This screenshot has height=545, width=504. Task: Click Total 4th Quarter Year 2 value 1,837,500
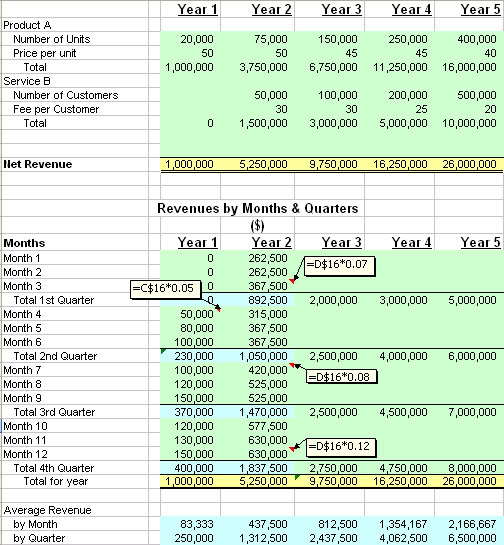pyautogui.click(x=263, y=468)
